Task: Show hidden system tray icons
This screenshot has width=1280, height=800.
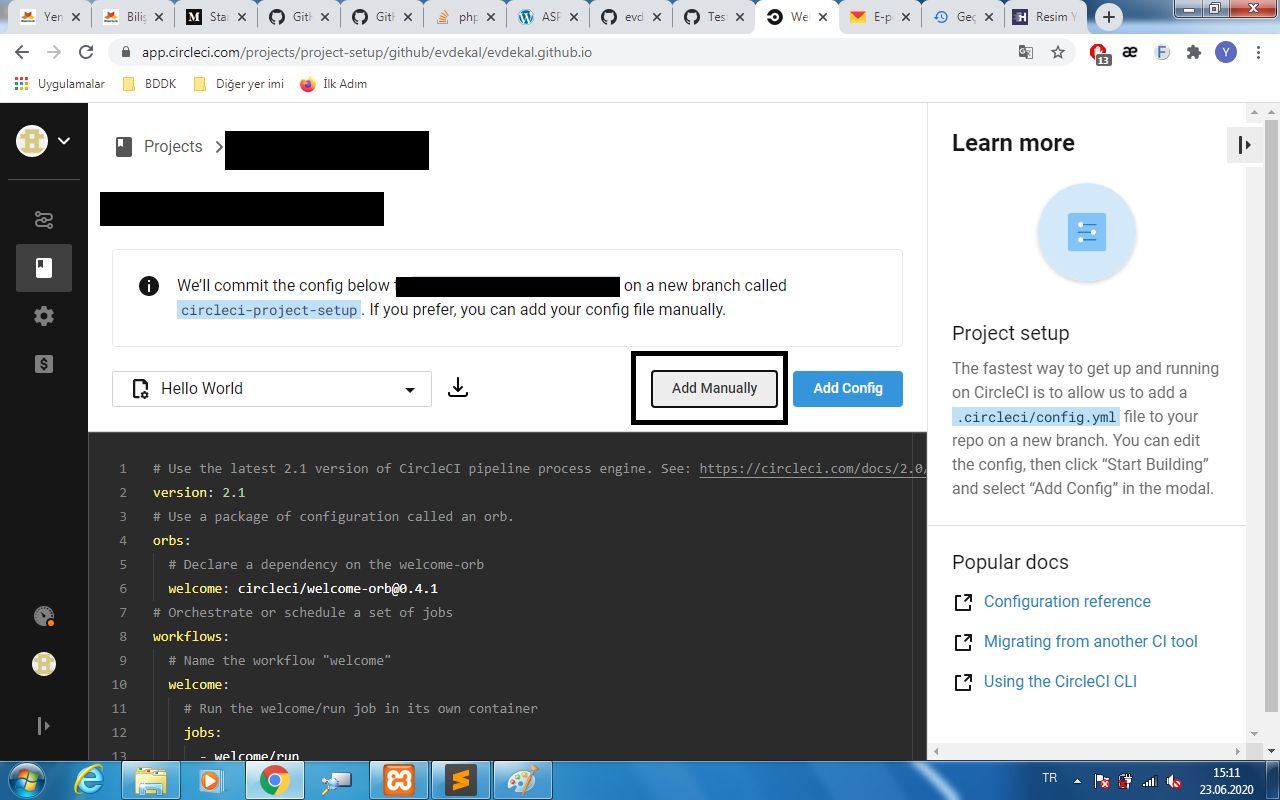Action: tap(1076, 780)
